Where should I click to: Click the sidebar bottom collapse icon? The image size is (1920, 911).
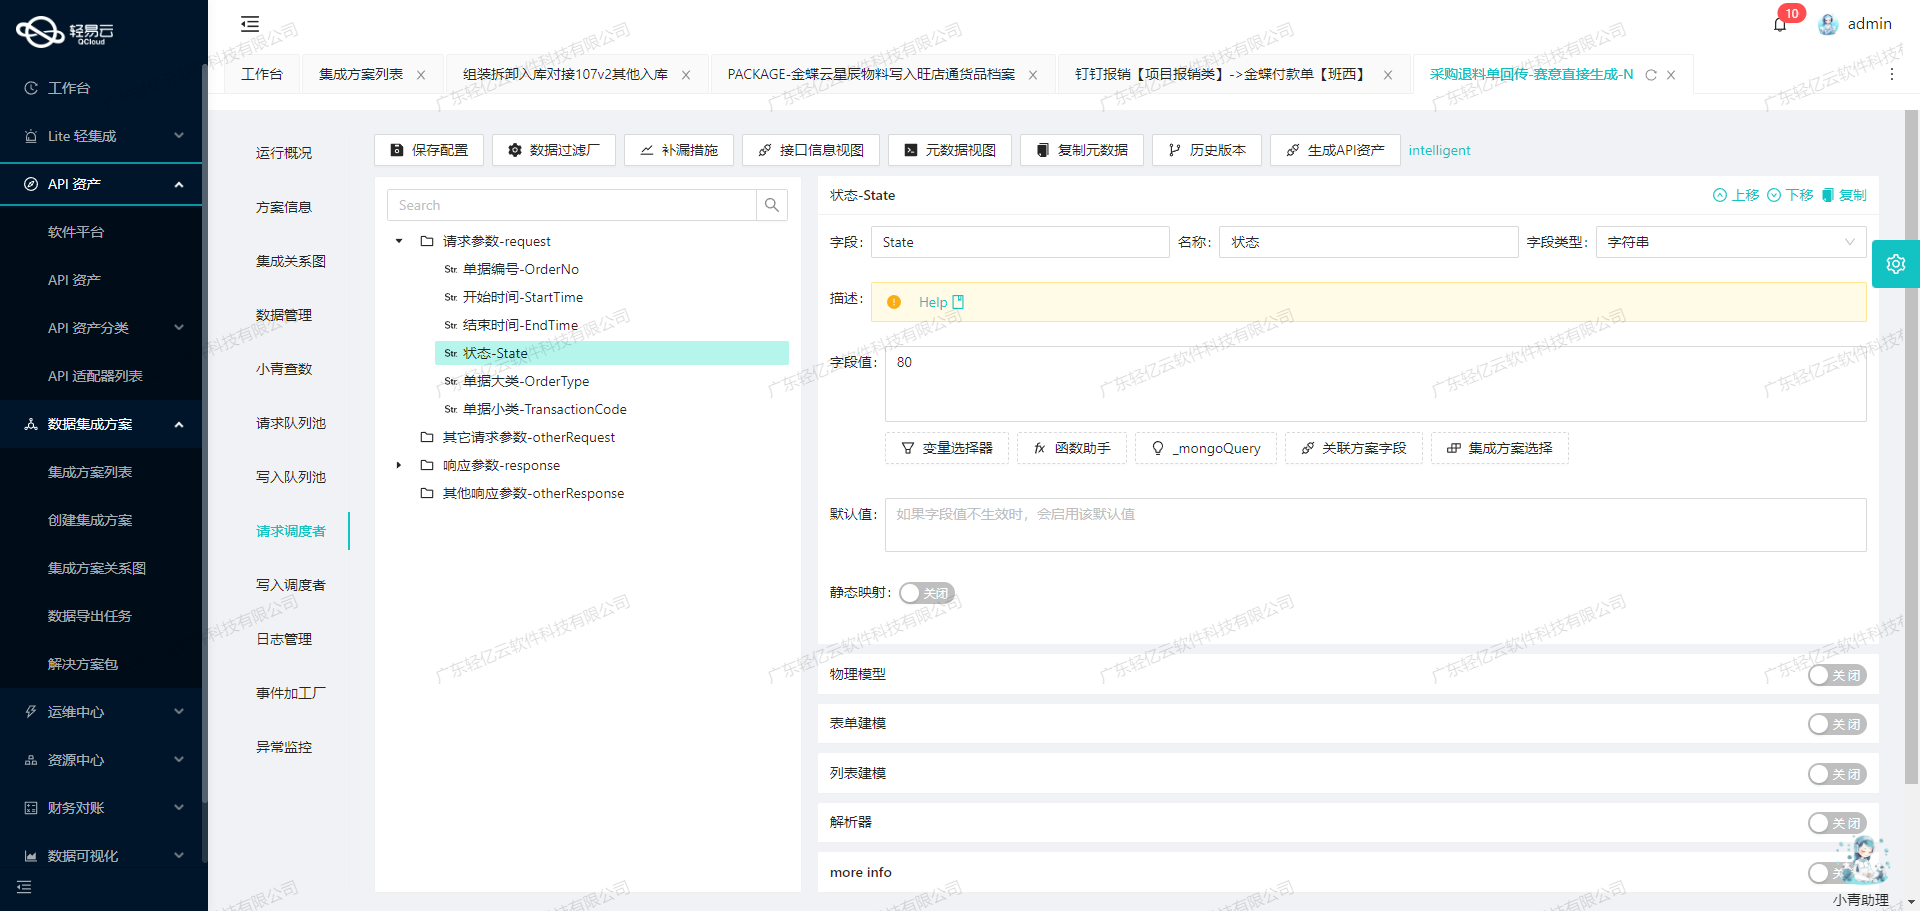(24, 887)
